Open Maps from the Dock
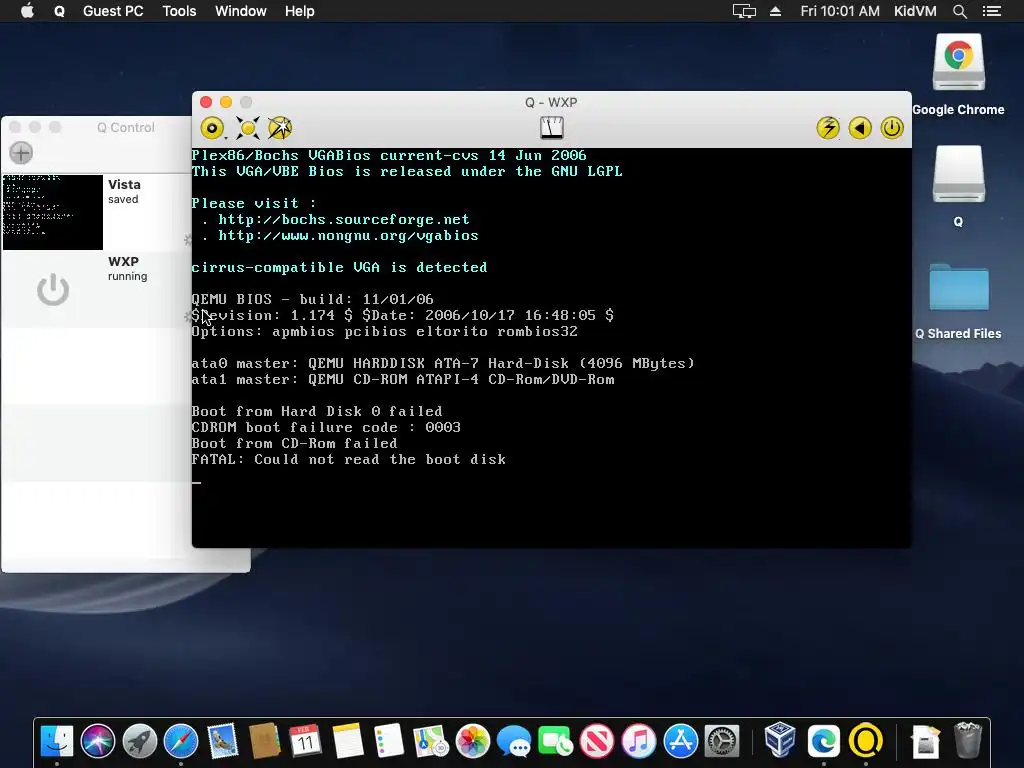 [430, 742]
